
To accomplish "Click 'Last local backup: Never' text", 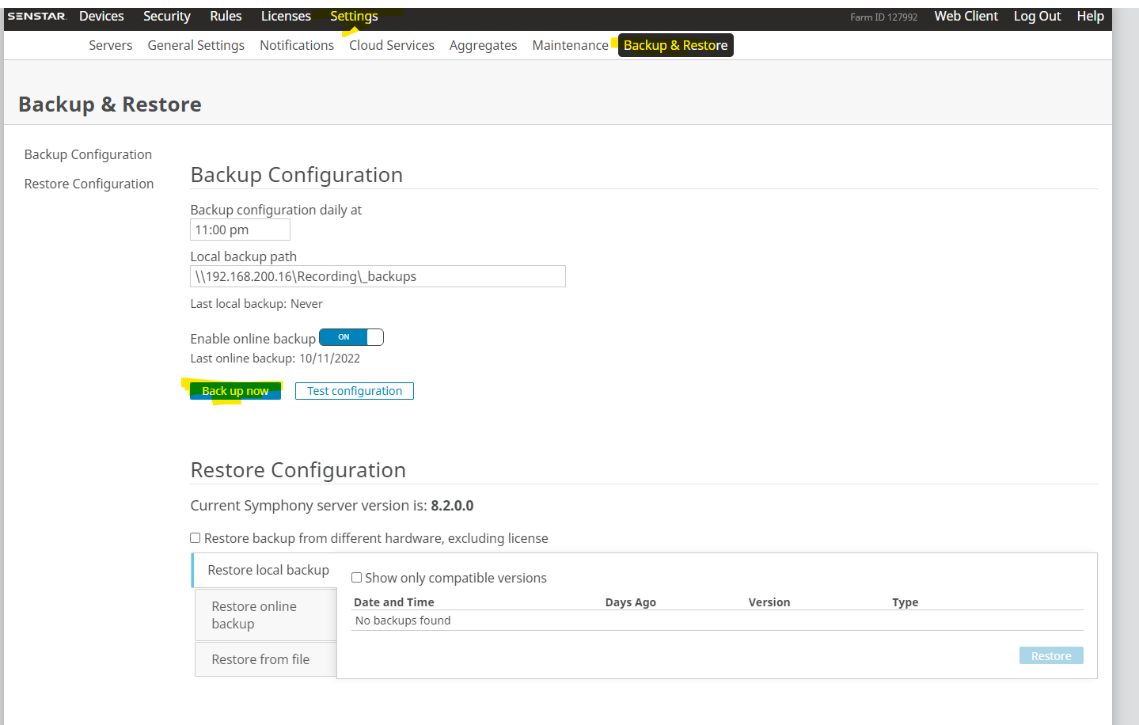I will pyautogui.click(x=256, y=304).
